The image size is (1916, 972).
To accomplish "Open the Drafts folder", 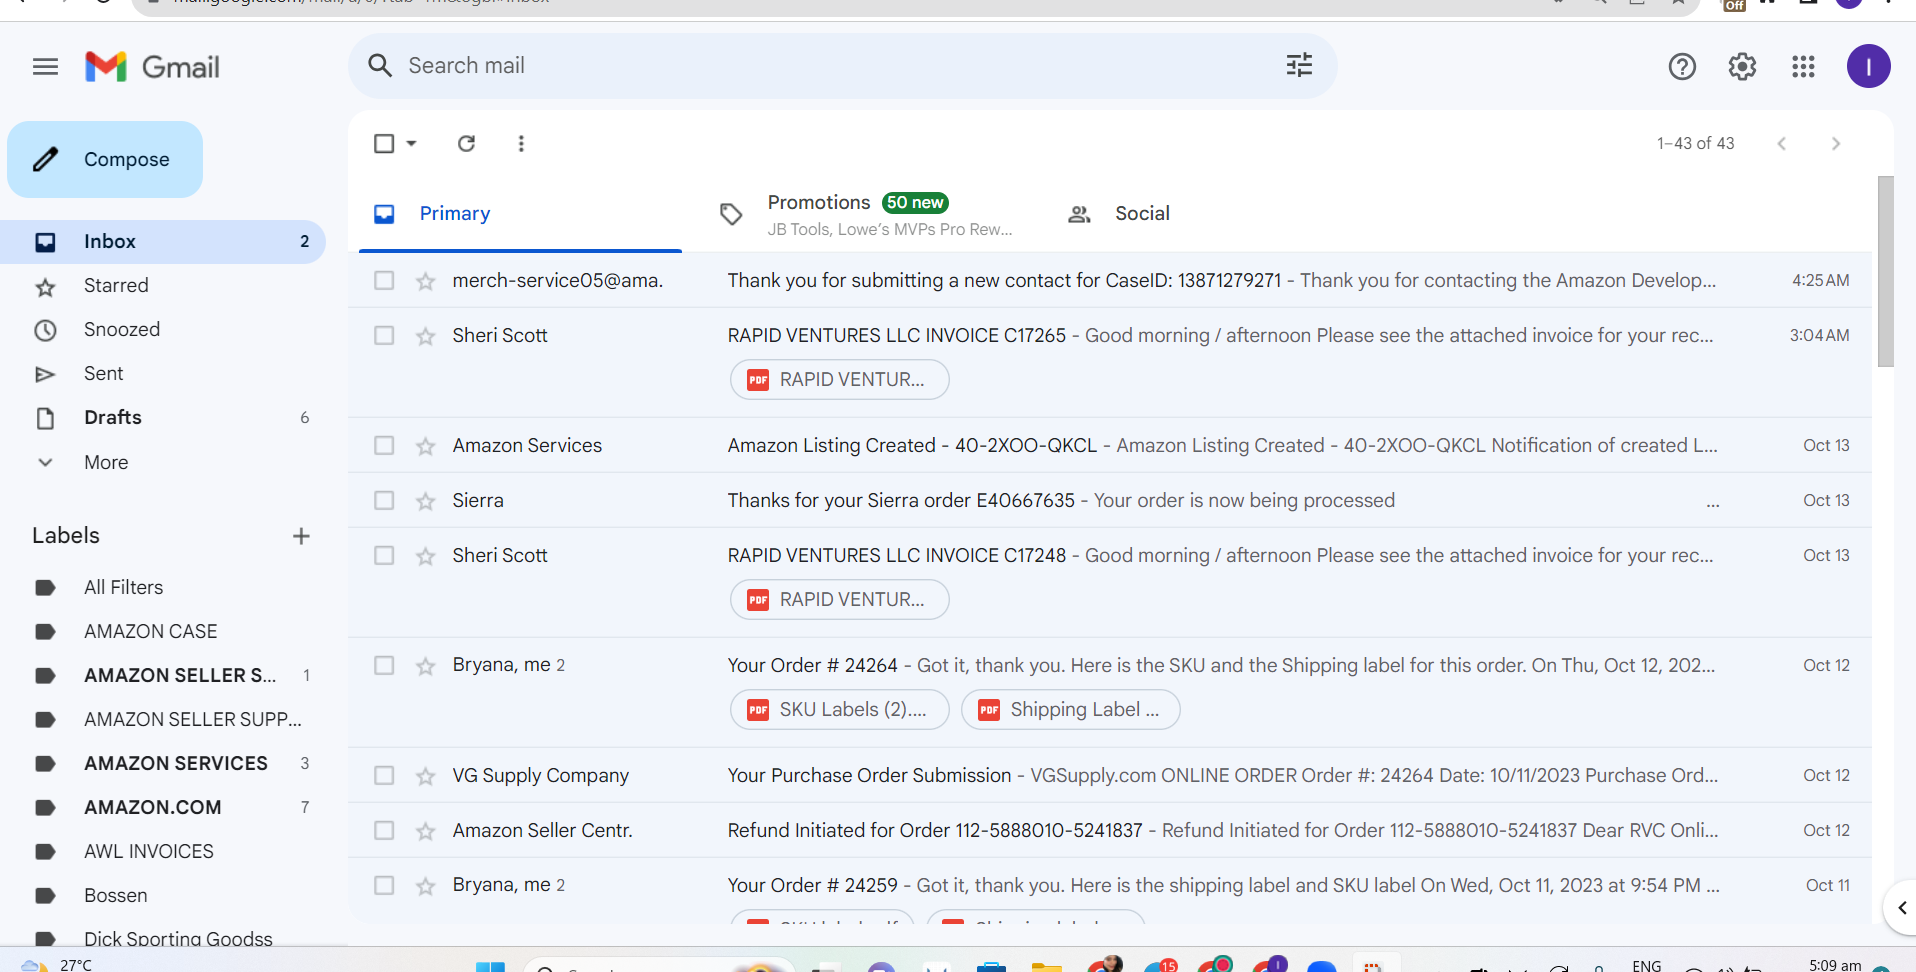I will pos(163,418).
